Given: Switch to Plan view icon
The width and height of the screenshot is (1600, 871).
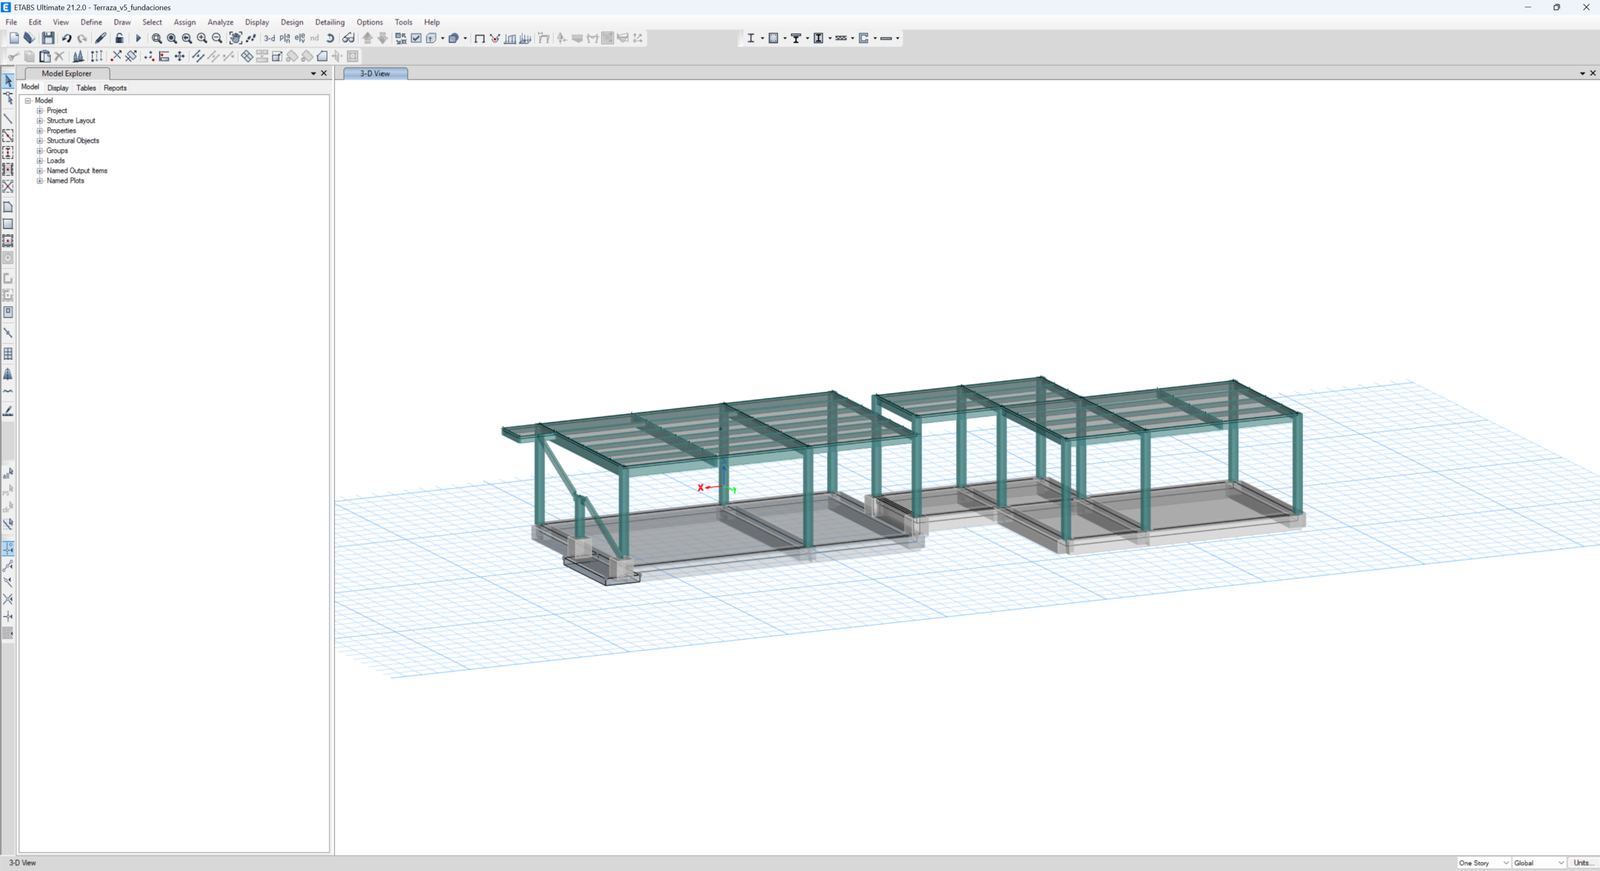Looking at the screenshot, I should [x=285, y=38].
